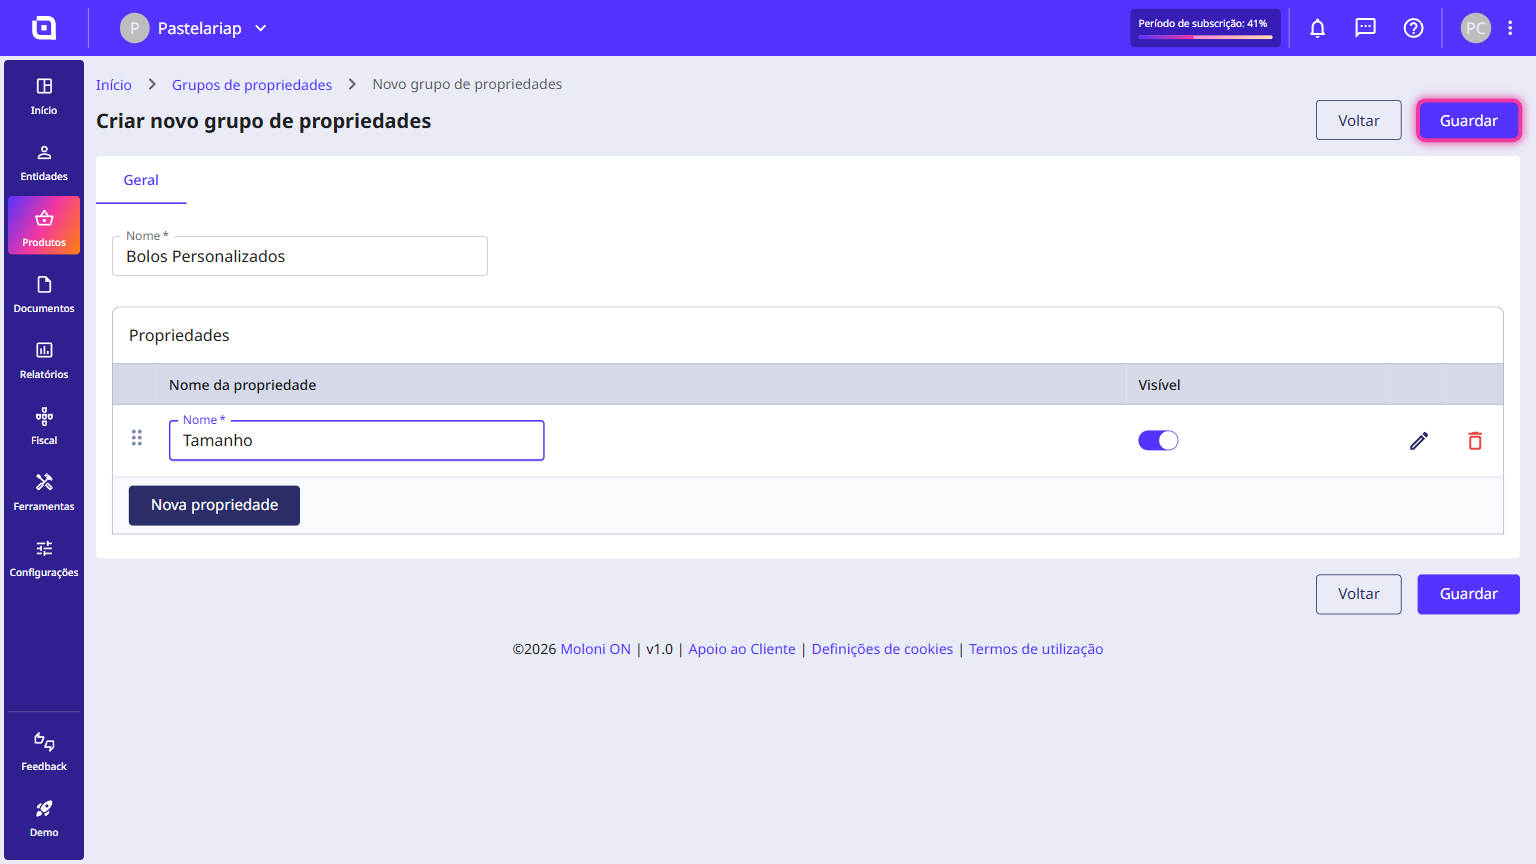Focus the Tamanho property name field

click(x=357, y=440)
